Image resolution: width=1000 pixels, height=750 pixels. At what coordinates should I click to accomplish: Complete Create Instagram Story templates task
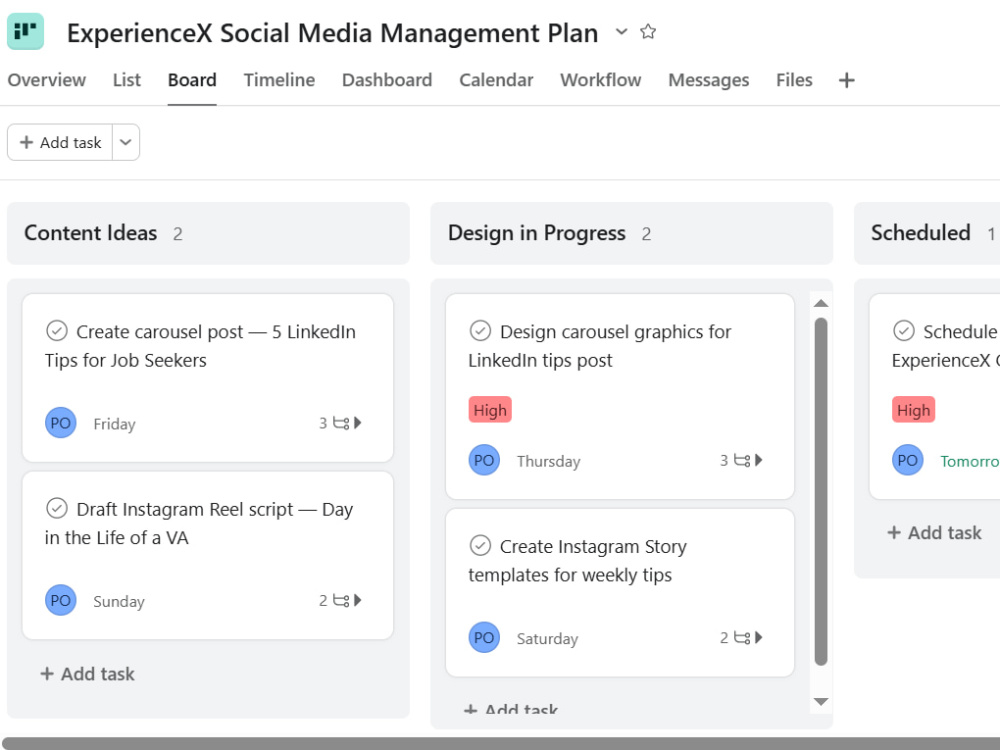pos(480,545)
